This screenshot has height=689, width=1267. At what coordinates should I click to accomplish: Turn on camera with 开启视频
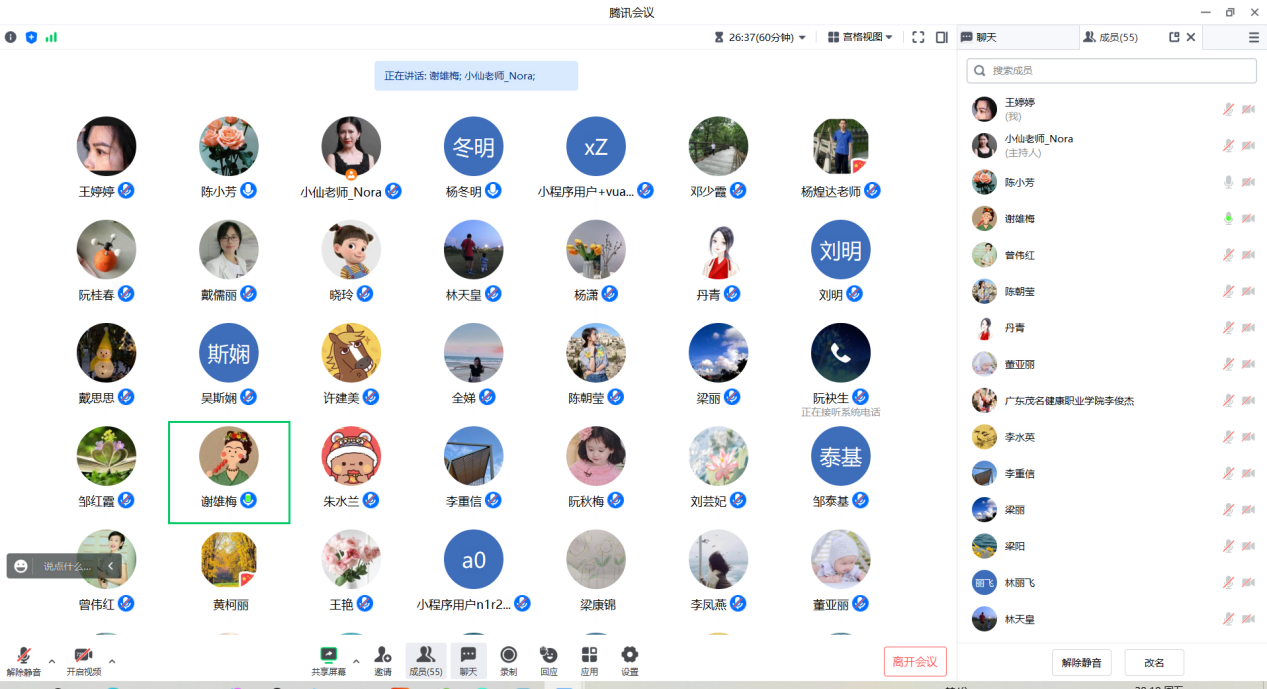(x=83, y=655)
